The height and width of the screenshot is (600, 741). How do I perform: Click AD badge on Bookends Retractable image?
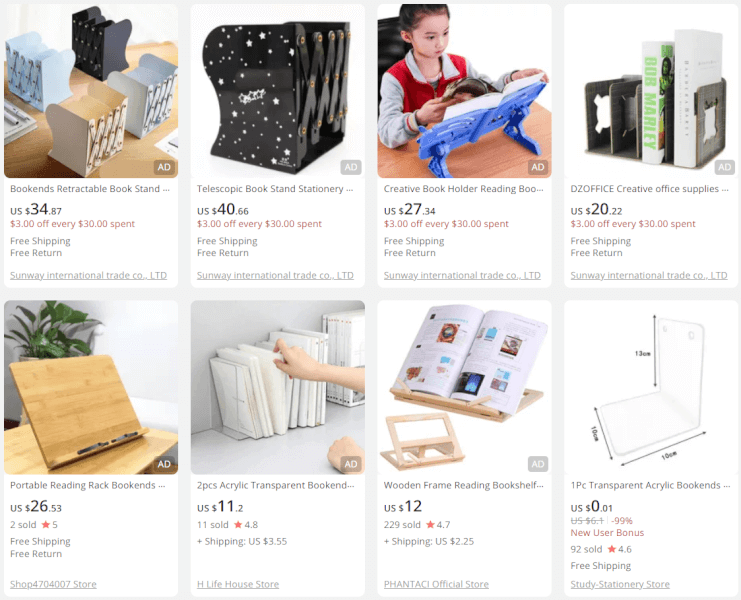click(x=164, y=167)
